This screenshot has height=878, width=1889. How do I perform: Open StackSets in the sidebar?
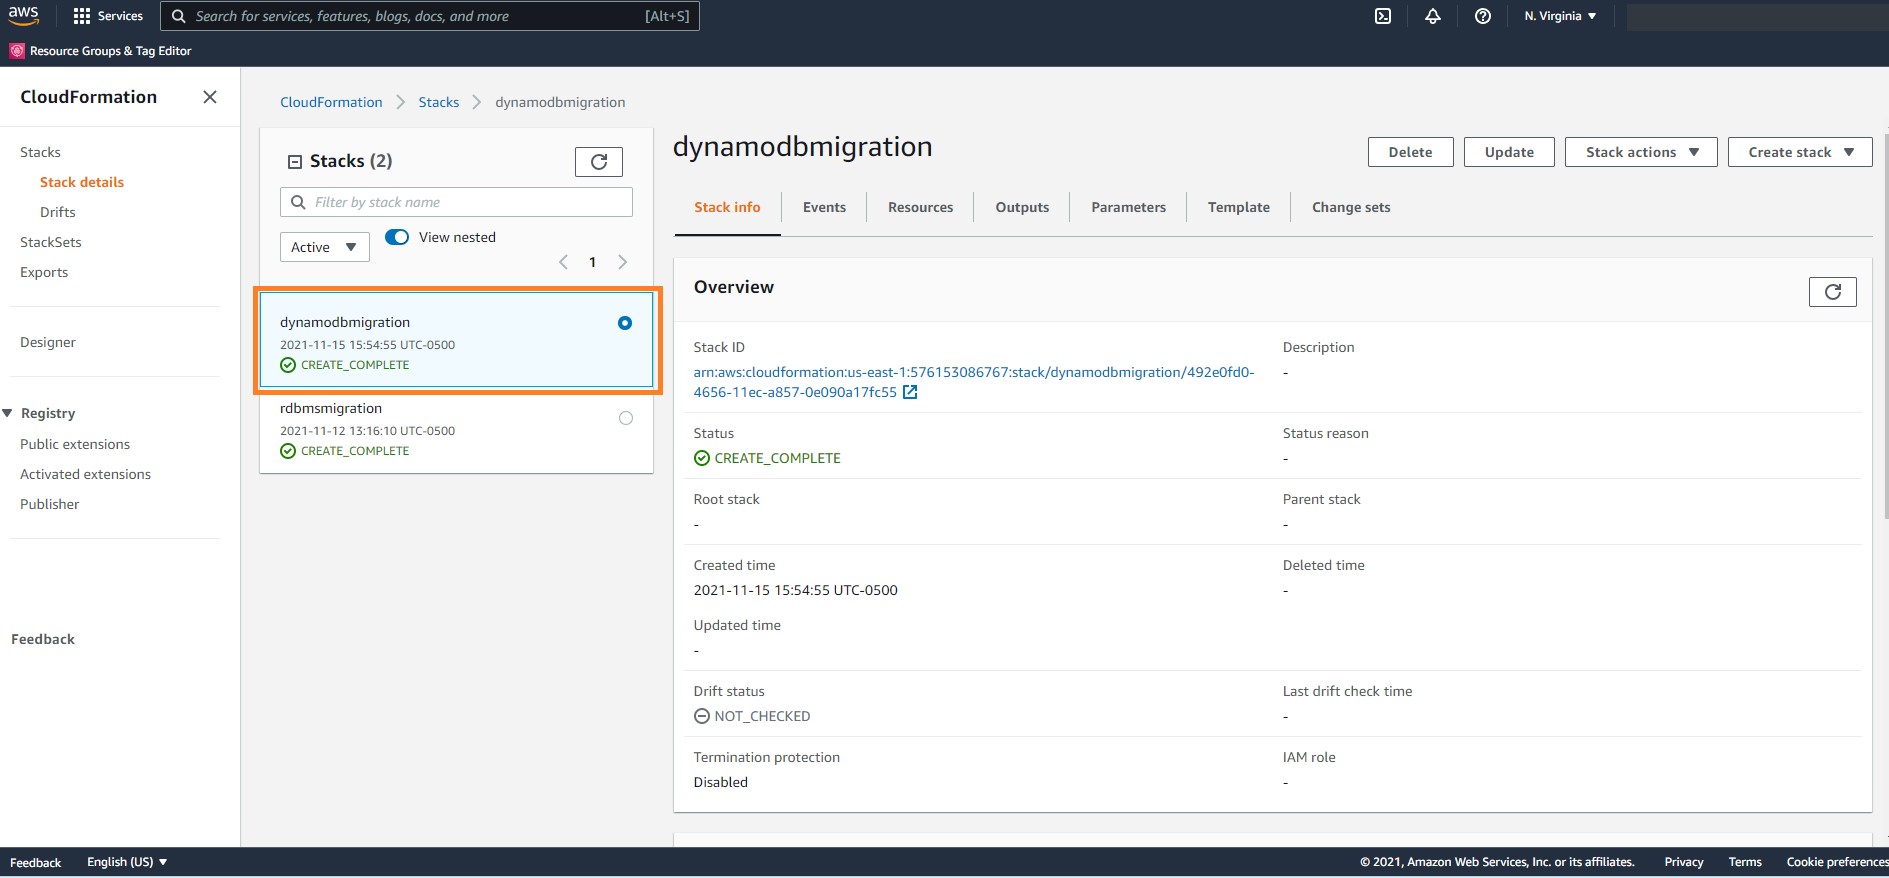click(x=51, y=242)
